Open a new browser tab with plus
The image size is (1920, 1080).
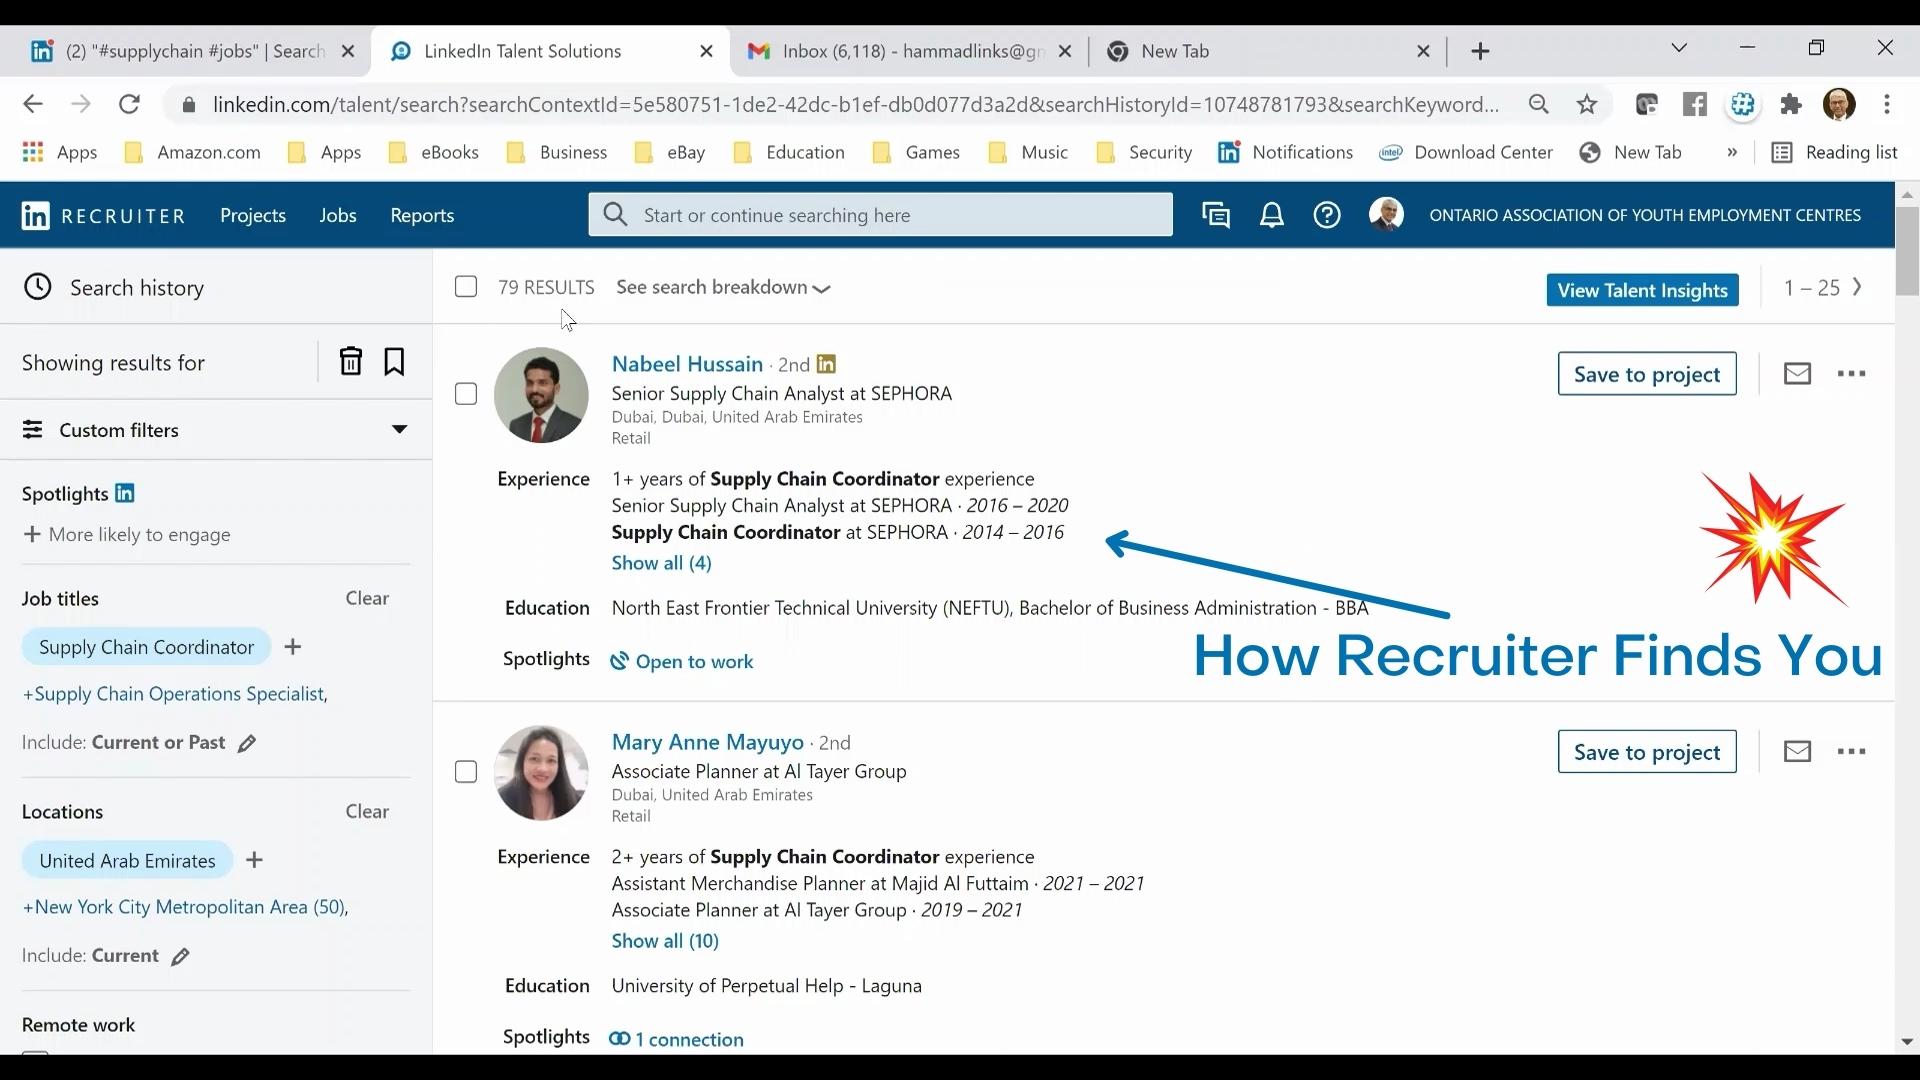click(1481, 51)
